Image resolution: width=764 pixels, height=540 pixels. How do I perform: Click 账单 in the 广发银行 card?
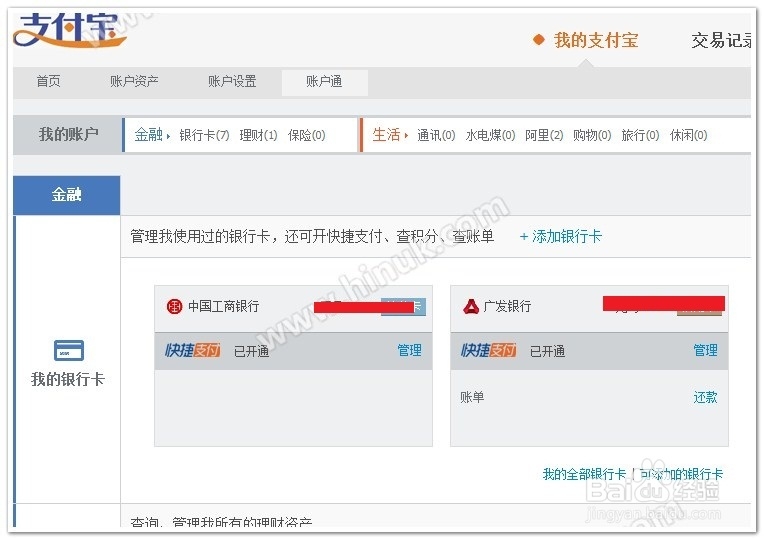click(472, 397)
